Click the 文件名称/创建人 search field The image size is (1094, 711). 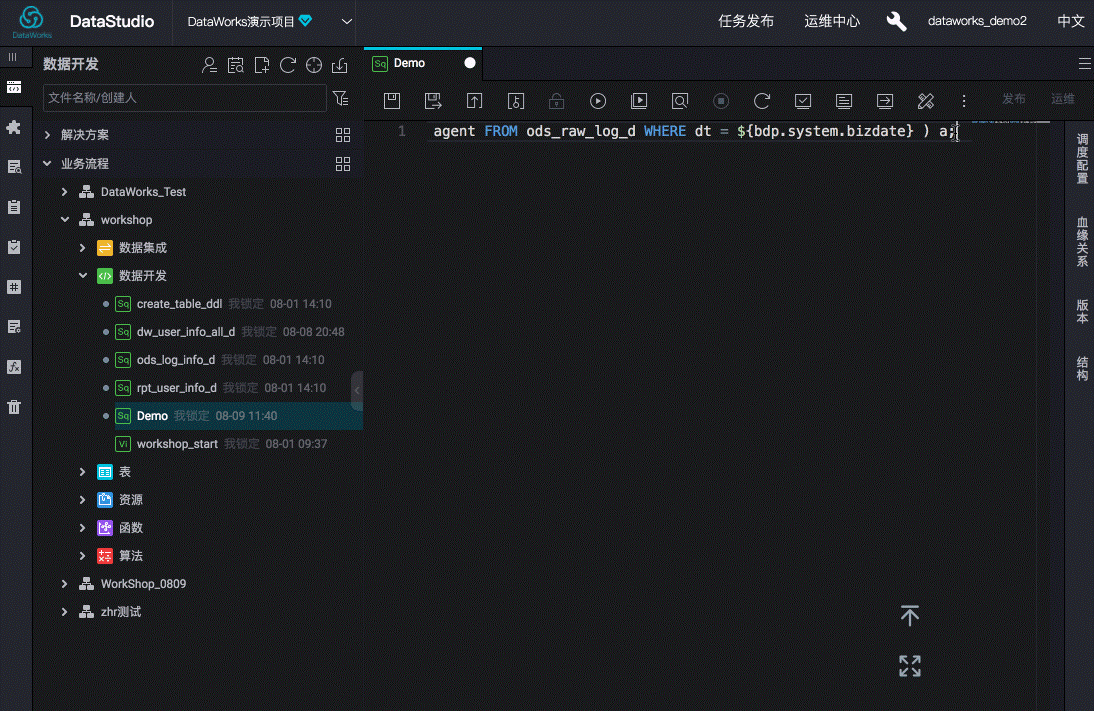click(x=185, y=98)
